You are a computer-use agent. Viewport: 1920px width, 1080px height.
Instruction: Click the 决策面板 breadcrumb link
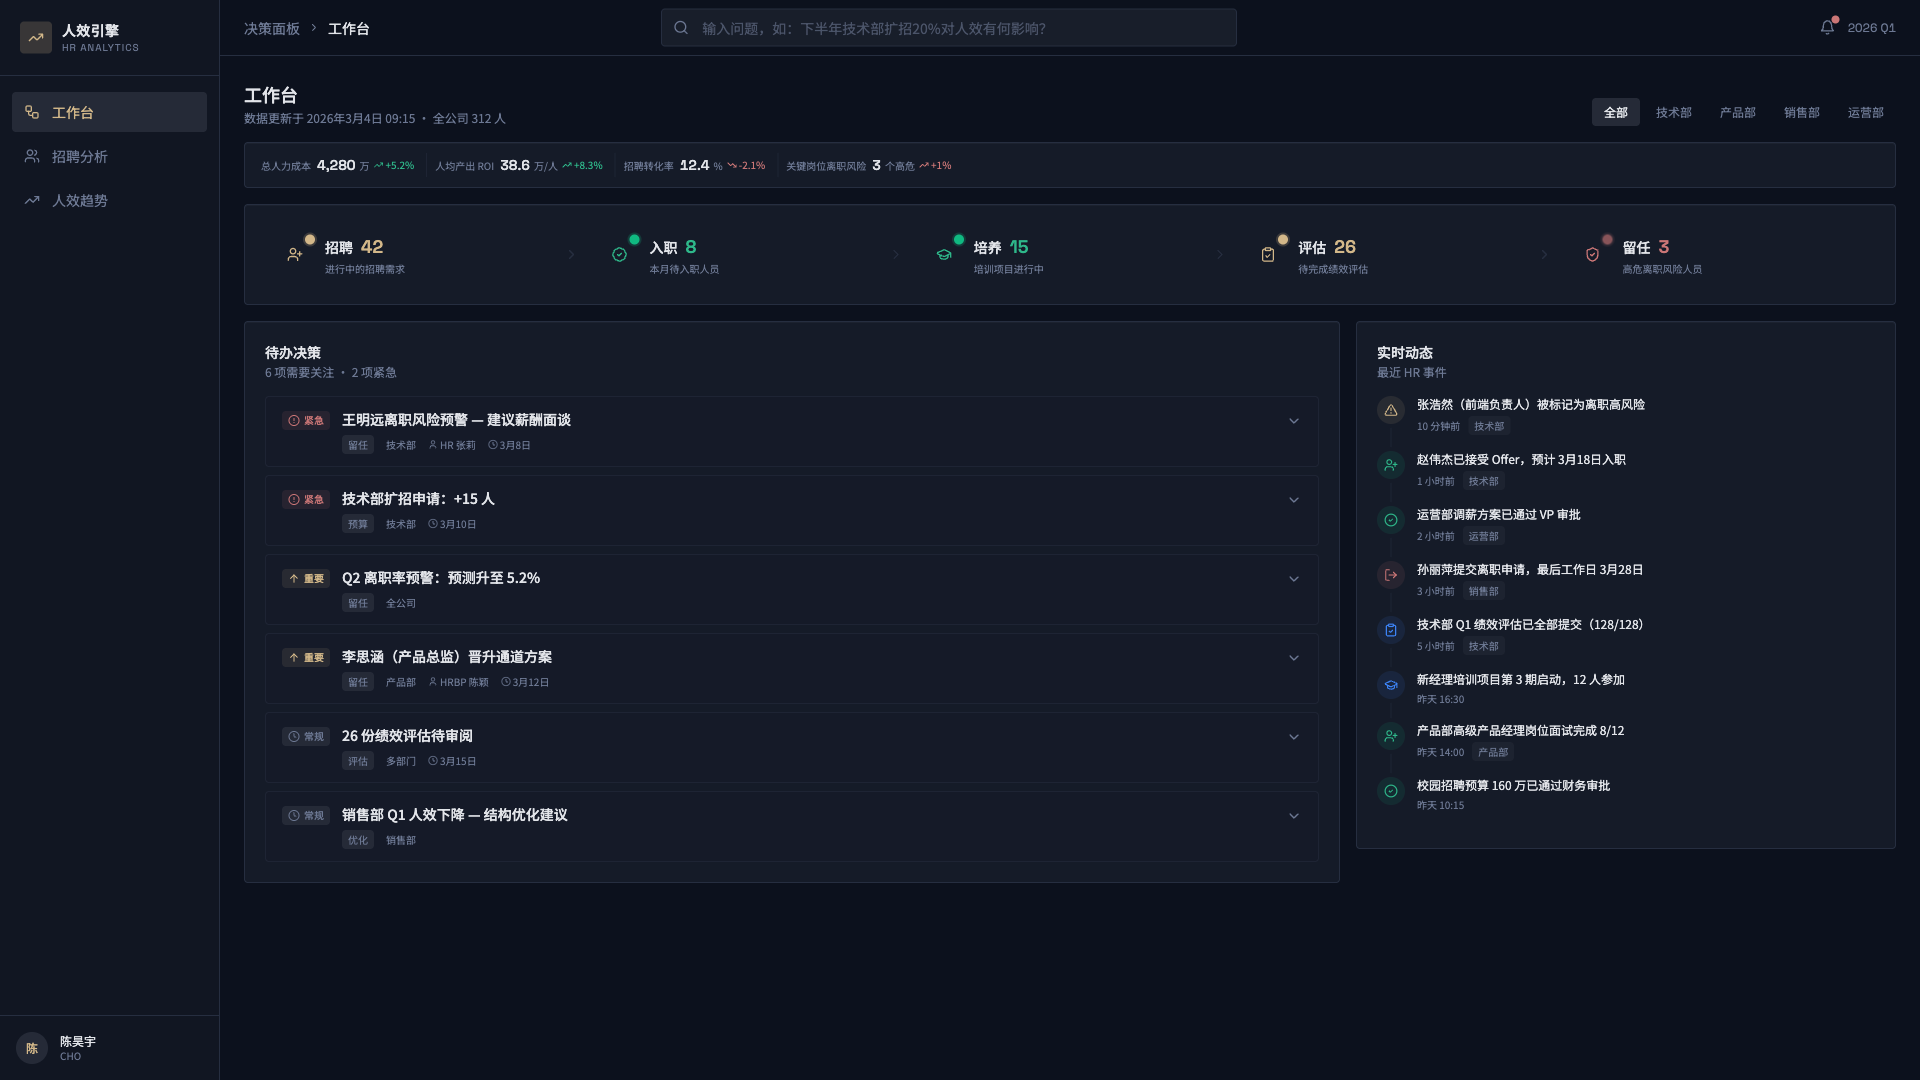click(272, 29)
